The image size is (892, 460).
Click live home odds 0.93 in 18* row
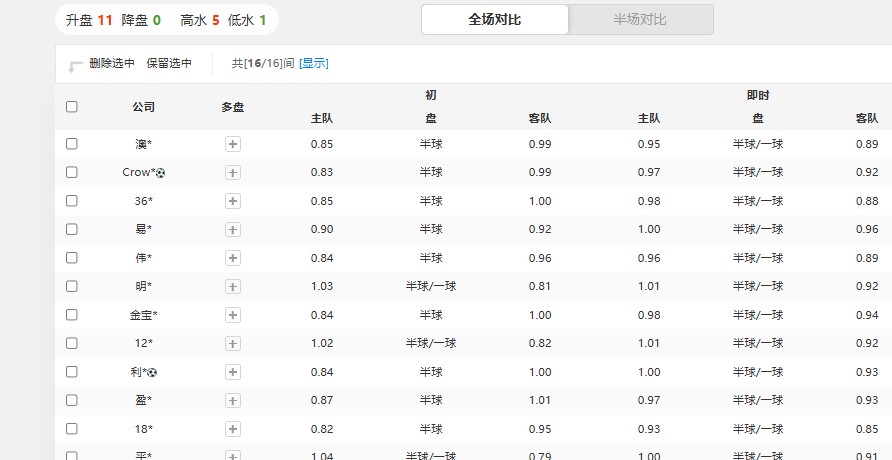pos(649,429)
